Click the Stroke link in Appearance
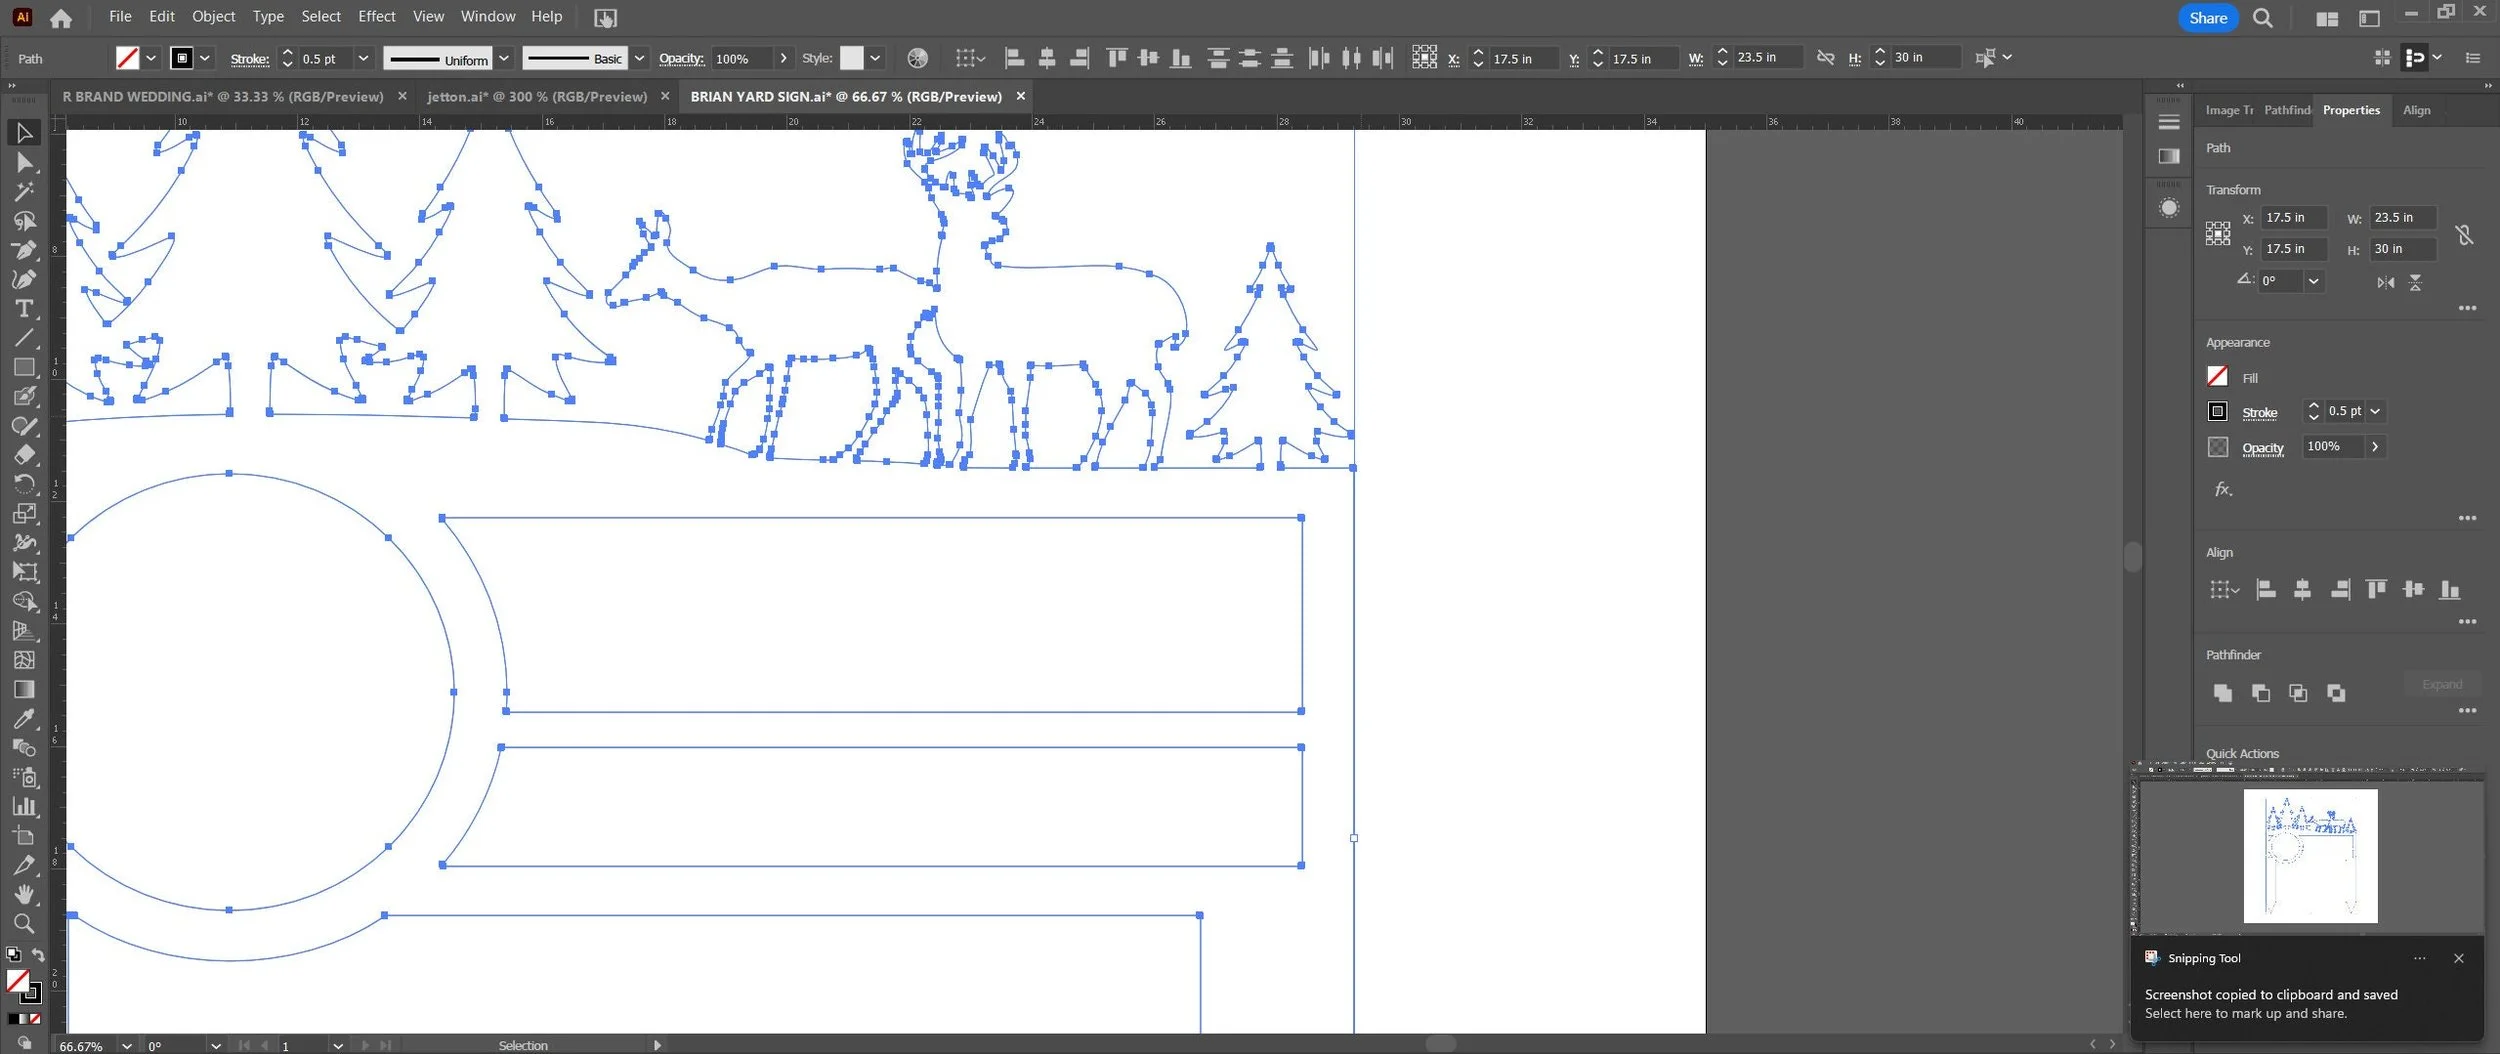Viewport: 2500px width, 1054px height. tap(2259, 412)
